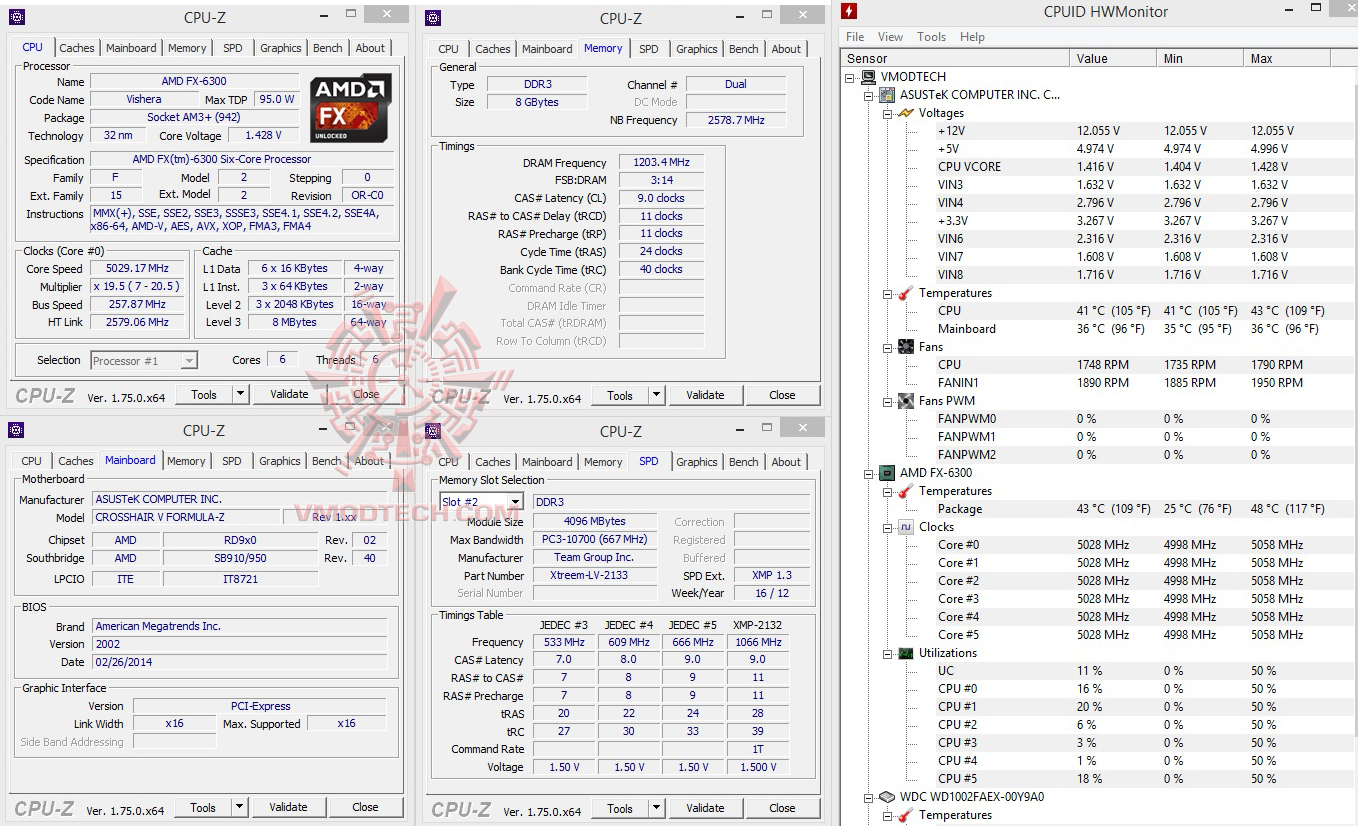This screenshot has width=1358, height=826.
Task: Click Validate in the CPU-tab CPU-Z window
Action: coord(289,394)
